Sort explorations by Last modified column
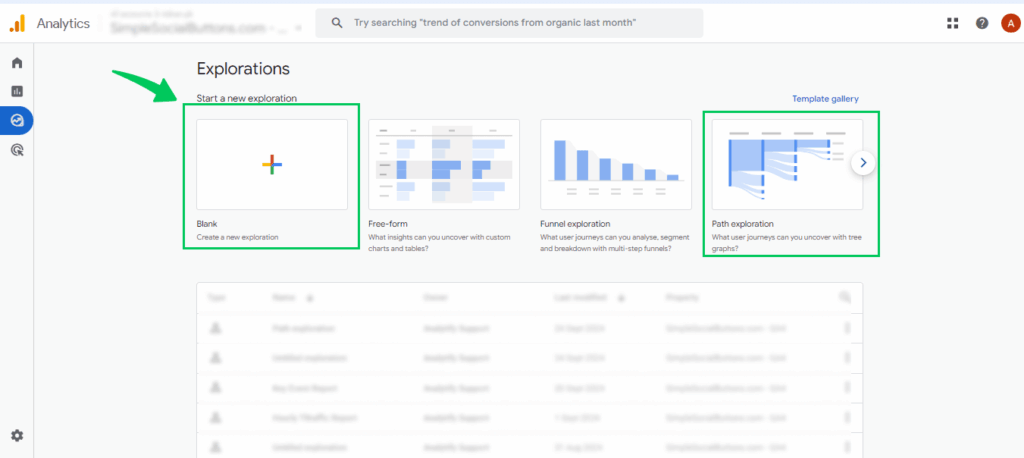 coord(592,297)
